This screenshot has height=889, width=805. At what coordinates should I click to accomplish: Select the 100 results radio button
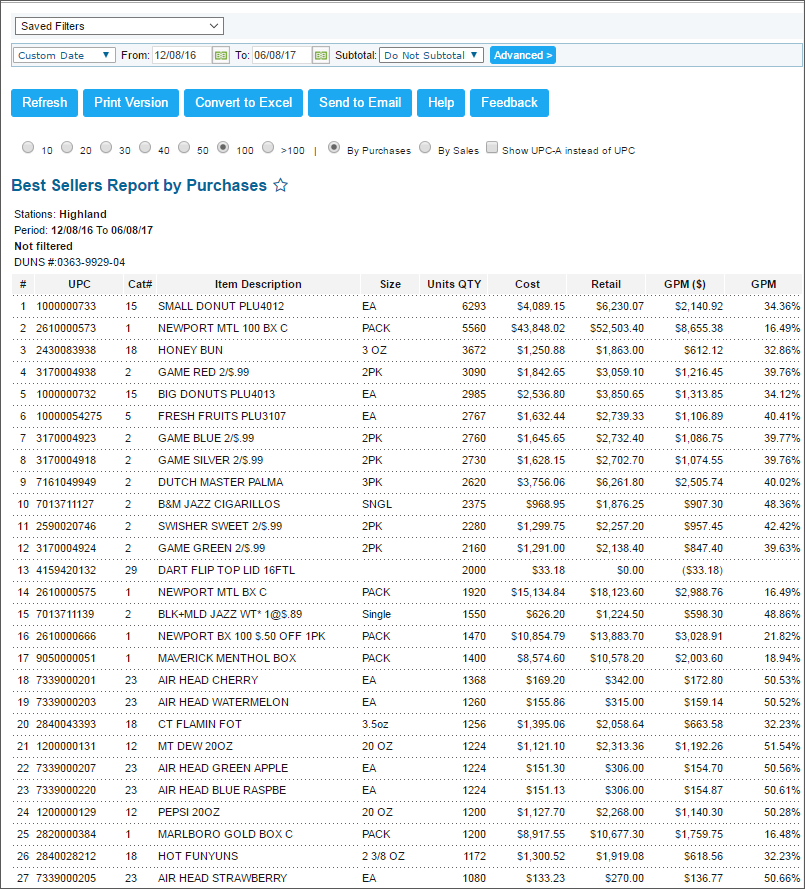pos(223,147)
